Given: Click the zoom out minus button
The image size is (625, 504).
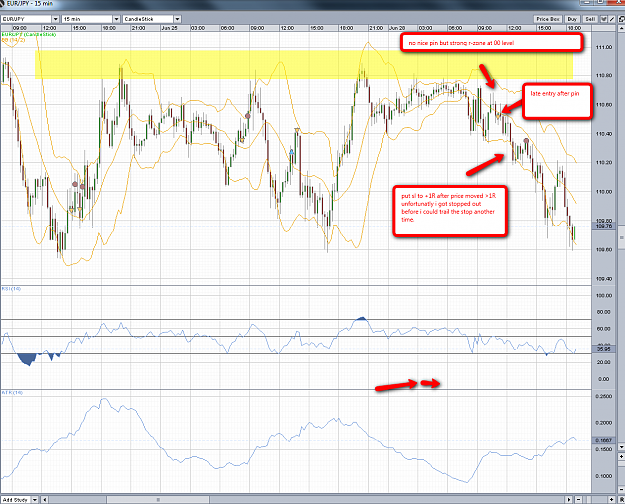Looking at the screenshot, I should pos(579,500).
